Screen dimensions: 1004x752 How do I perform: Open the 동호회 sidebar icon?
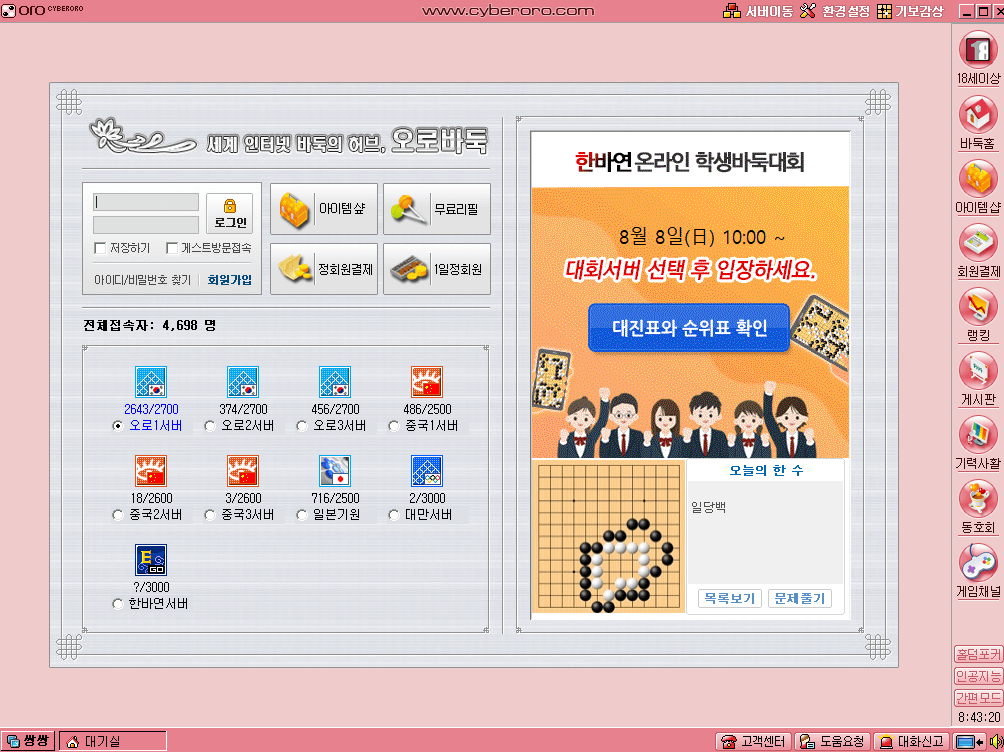click(x=978, y=499)
